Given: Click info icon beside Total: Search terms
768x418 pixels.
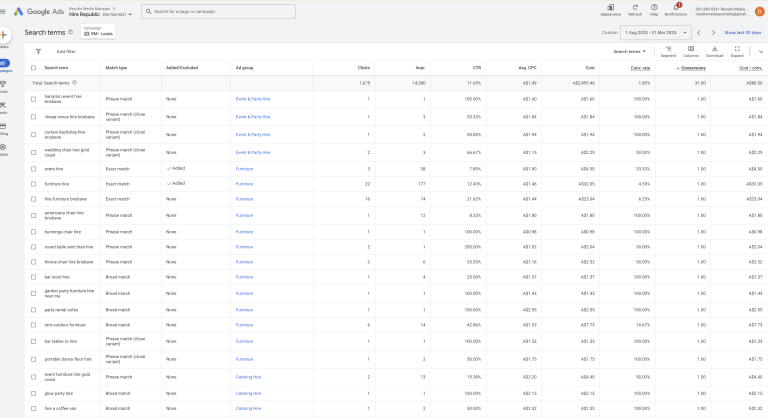Looking at the screenshot, I should [74, 83].
